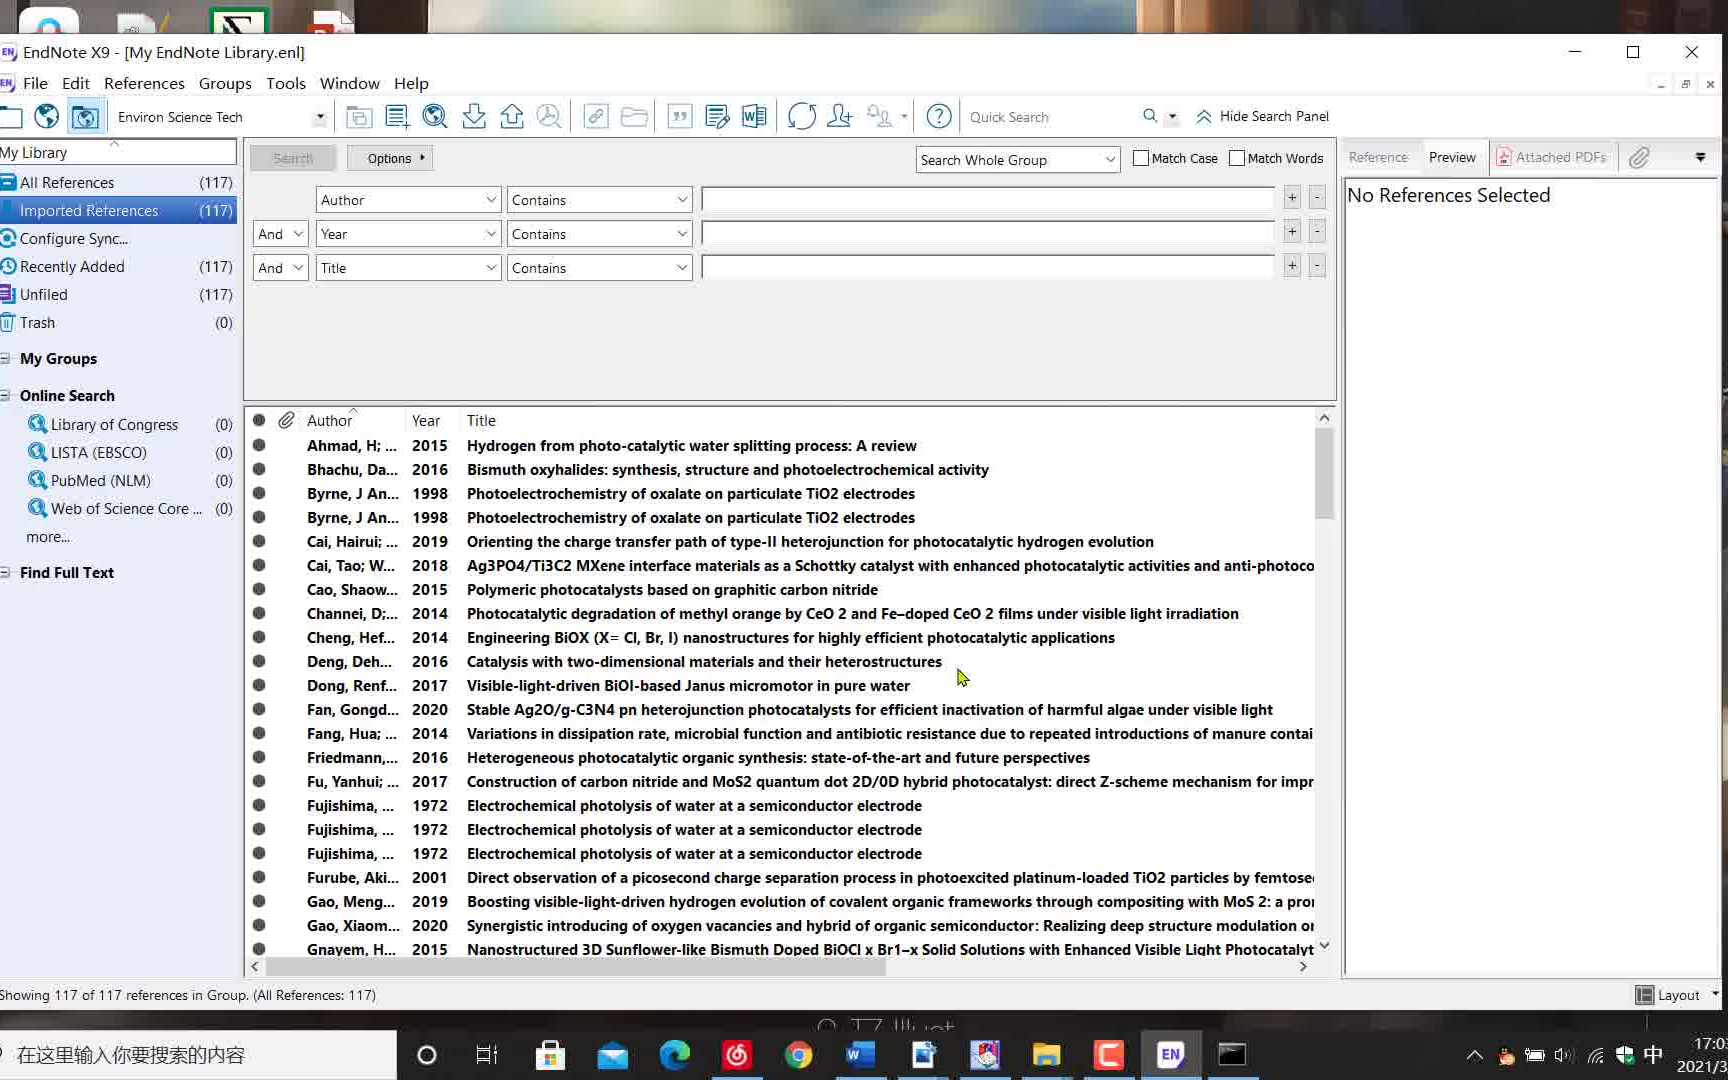Enable the Match Words checkbox
The image size is (1728, 1080).
point(1237,158)
